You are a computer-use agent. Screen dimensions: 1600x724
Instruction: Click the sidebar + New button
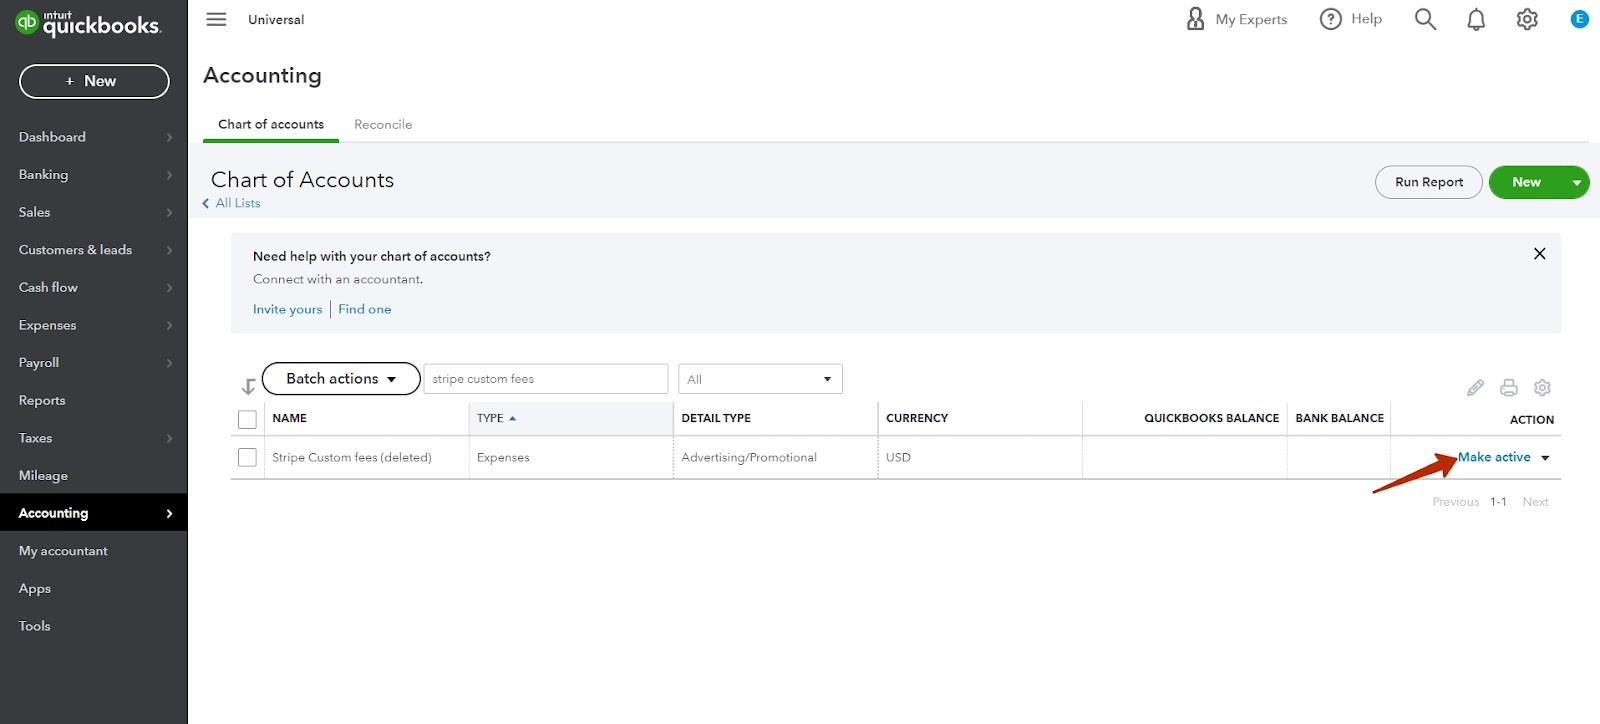point(94,81)
